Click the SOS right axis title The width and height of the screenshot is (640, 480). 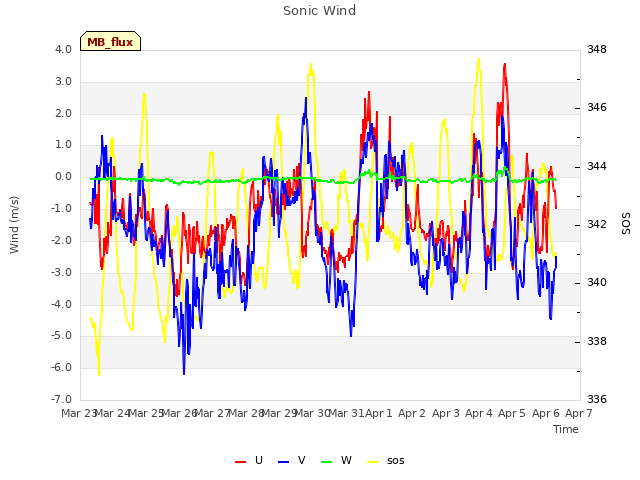point(626,224)
